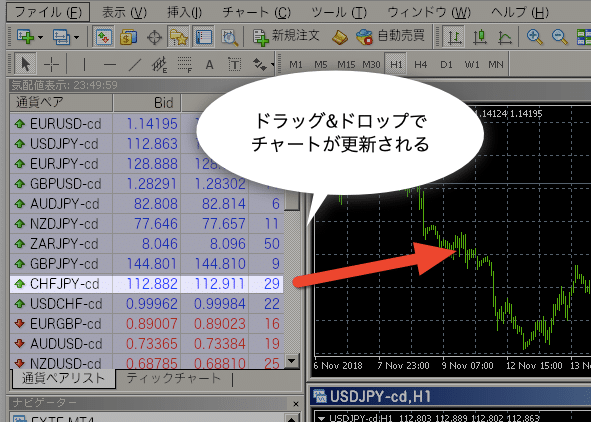
Task: Toggle auto trading (自動売買)
Action: tap(390, 37)
